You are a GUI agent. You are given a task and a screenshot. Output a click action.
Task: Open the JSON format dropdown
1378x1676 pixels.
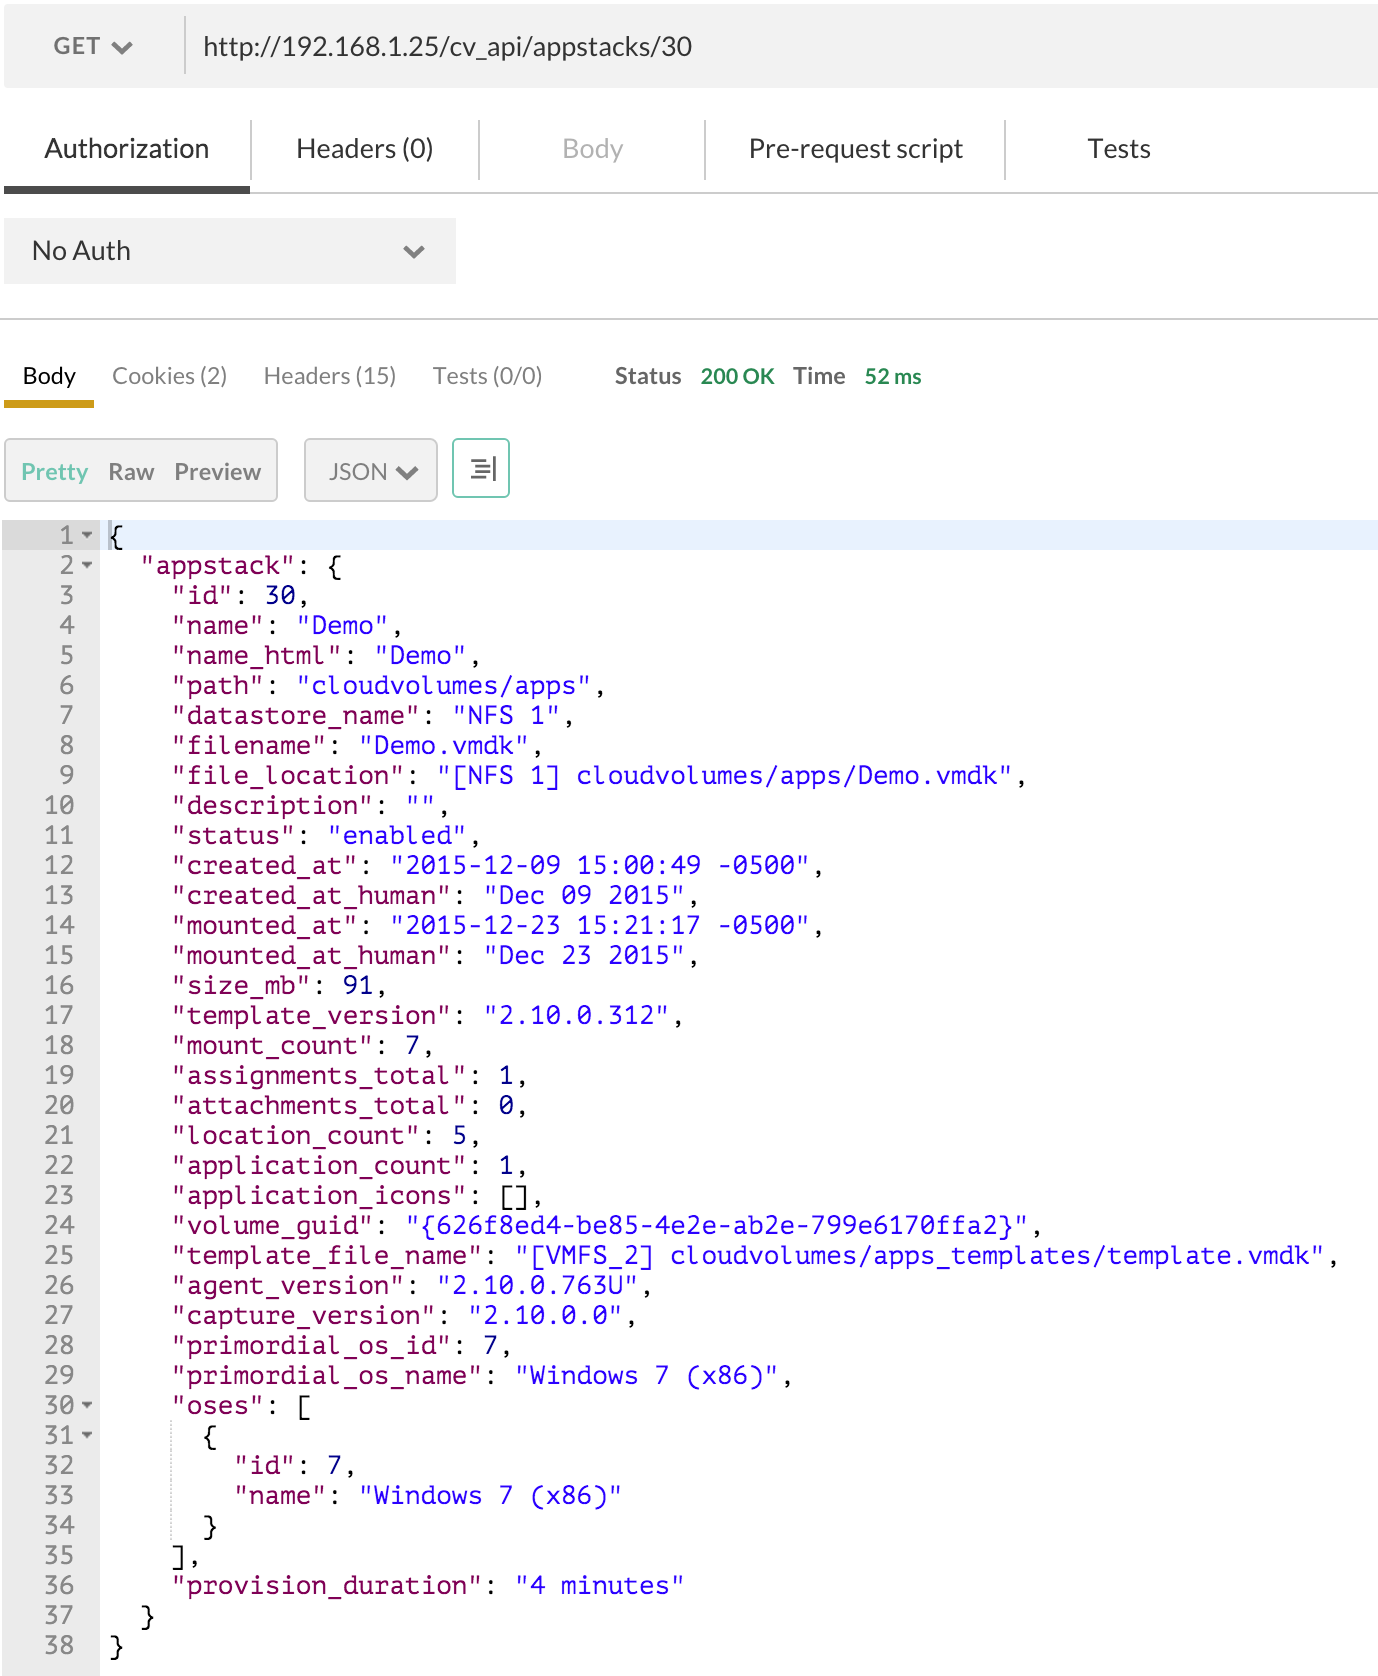[x=371, y=471]
